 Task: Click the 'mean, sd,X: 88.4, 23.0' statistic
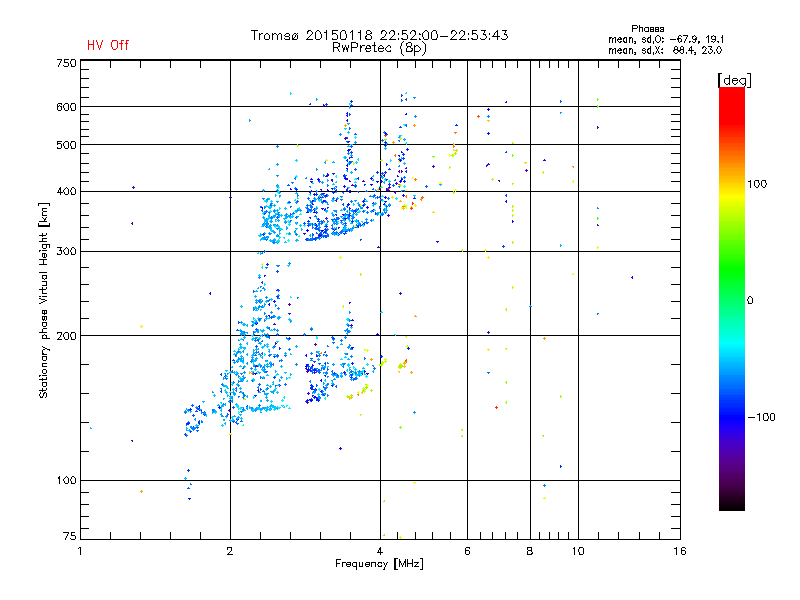point(665,50)
